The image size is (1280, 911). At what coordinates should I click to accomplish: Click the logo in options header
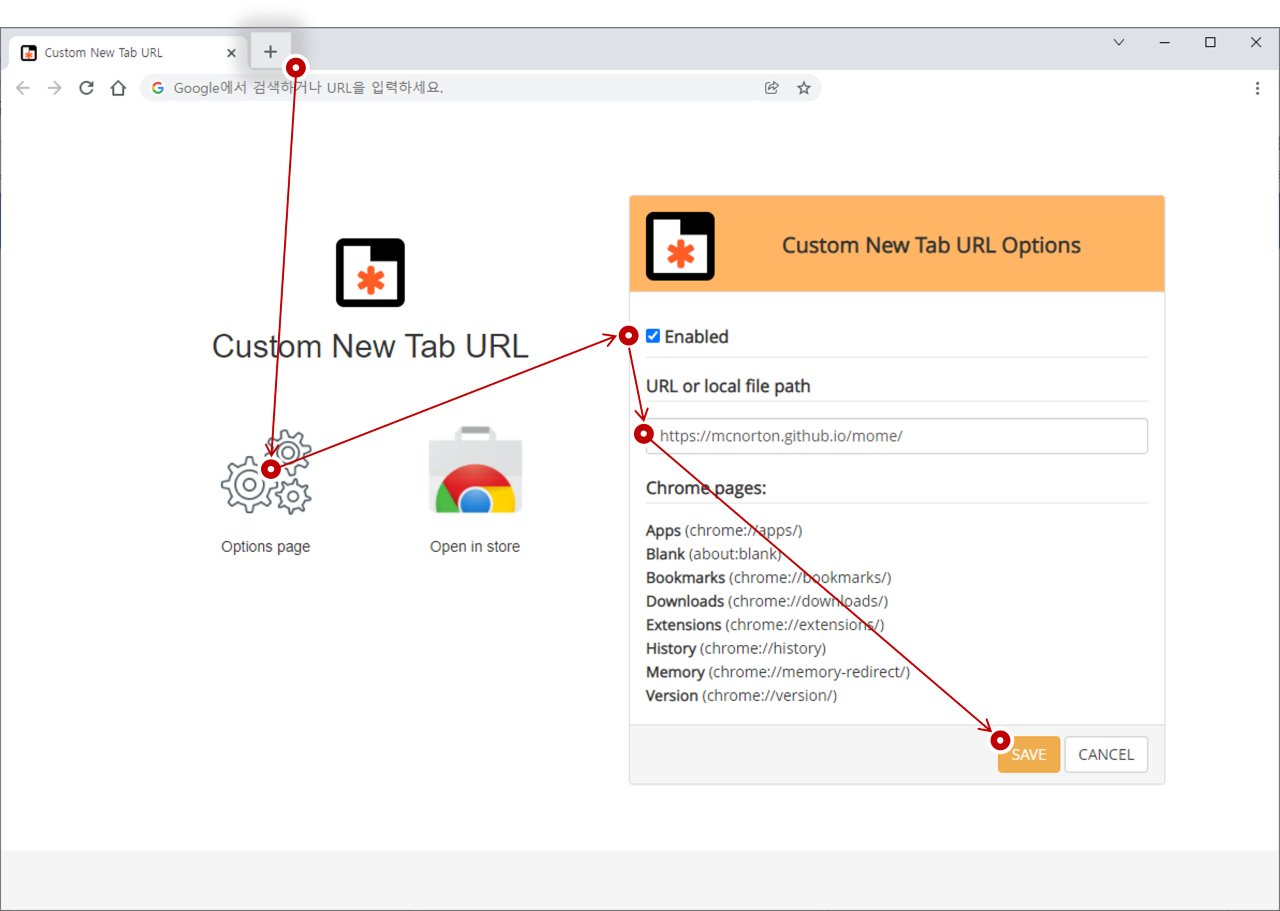pyautogui.click(x=680, y=246)
